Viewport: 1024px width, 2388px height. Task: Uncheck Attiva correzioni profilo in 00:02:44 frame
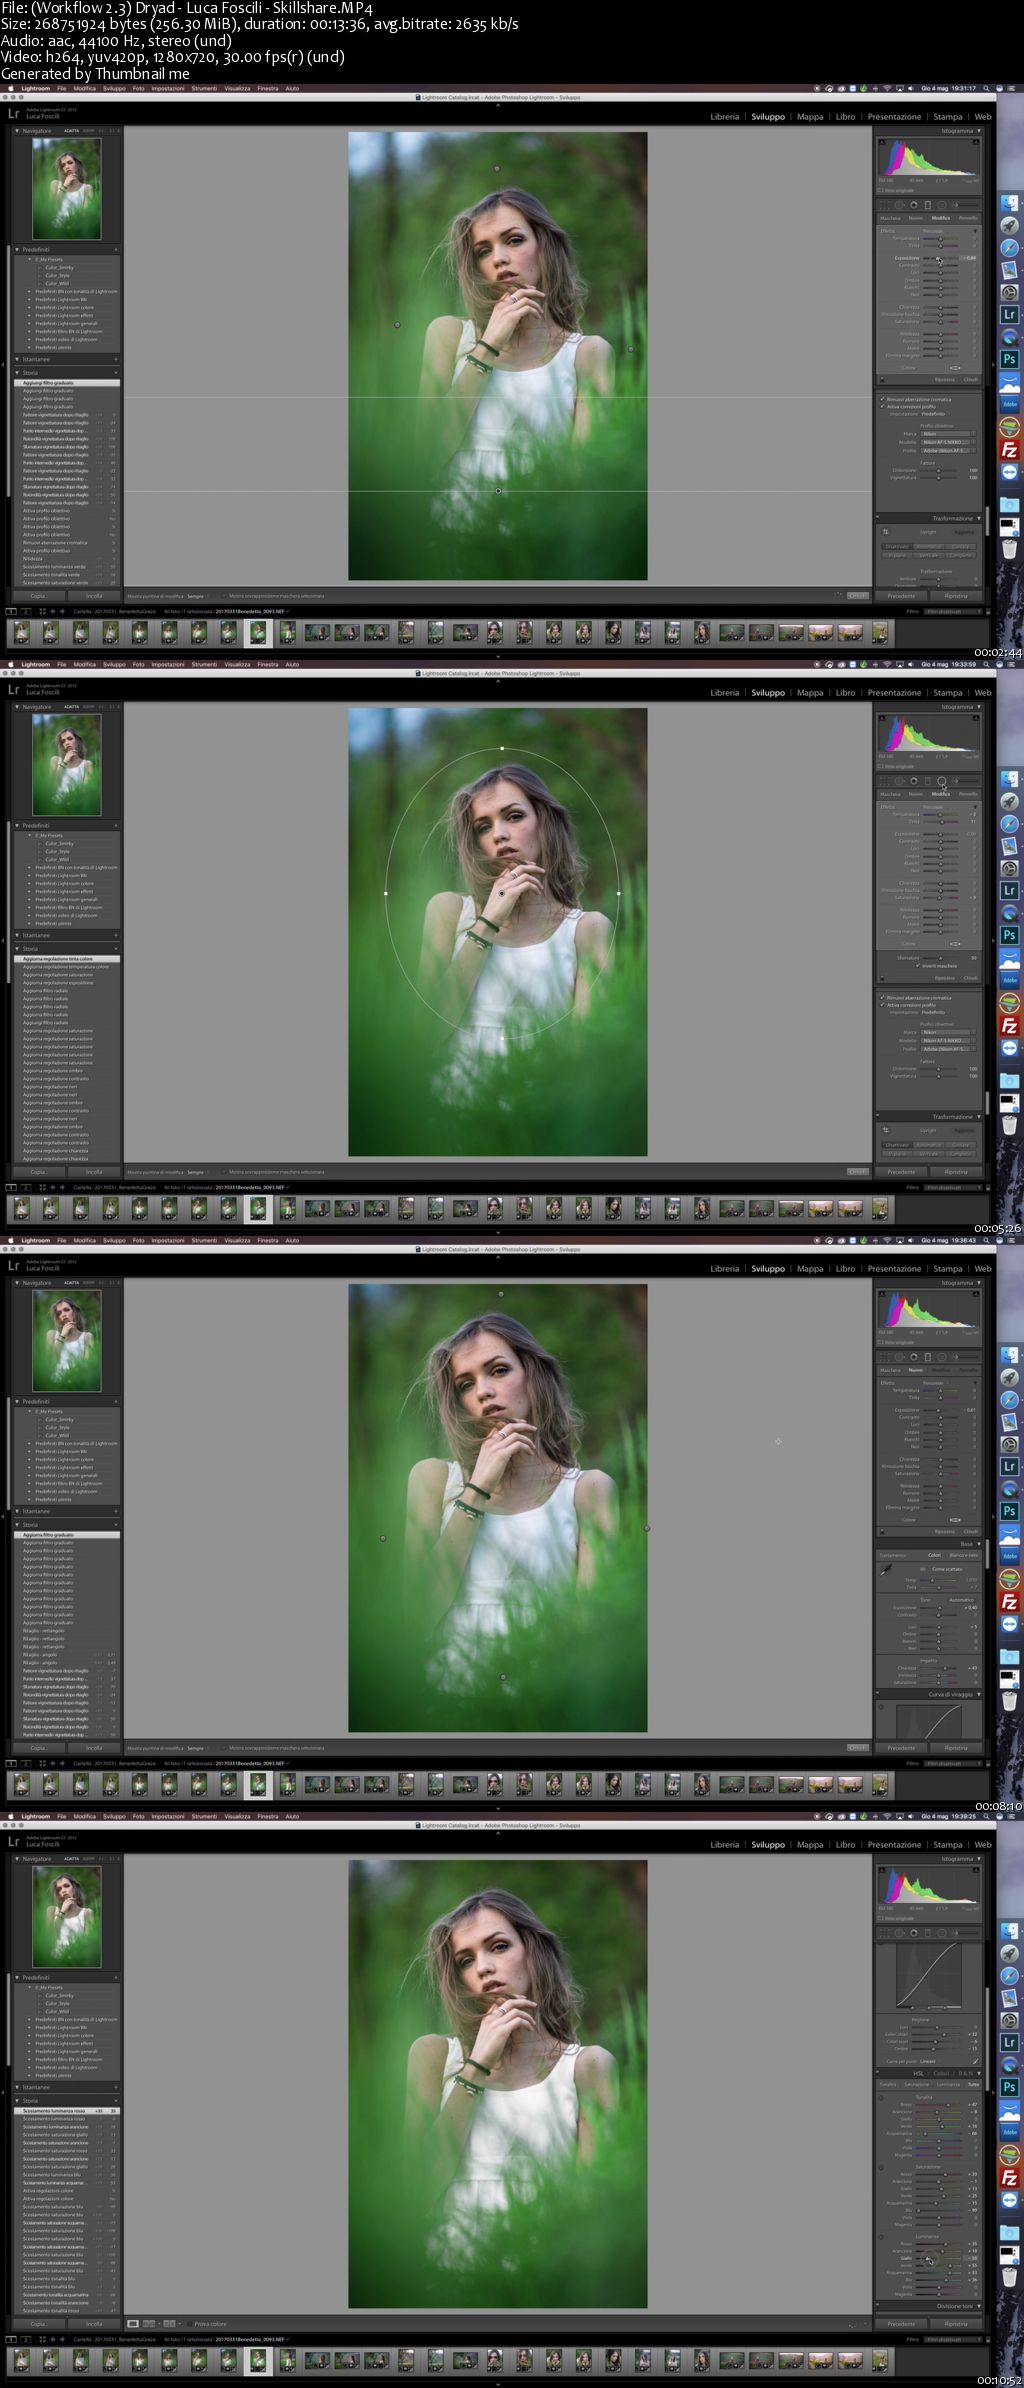[x=882, y=407]
